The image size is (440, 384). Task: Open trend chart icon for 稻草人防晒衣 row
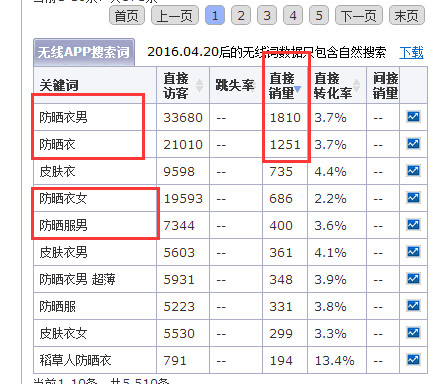[x=413, y=360]
